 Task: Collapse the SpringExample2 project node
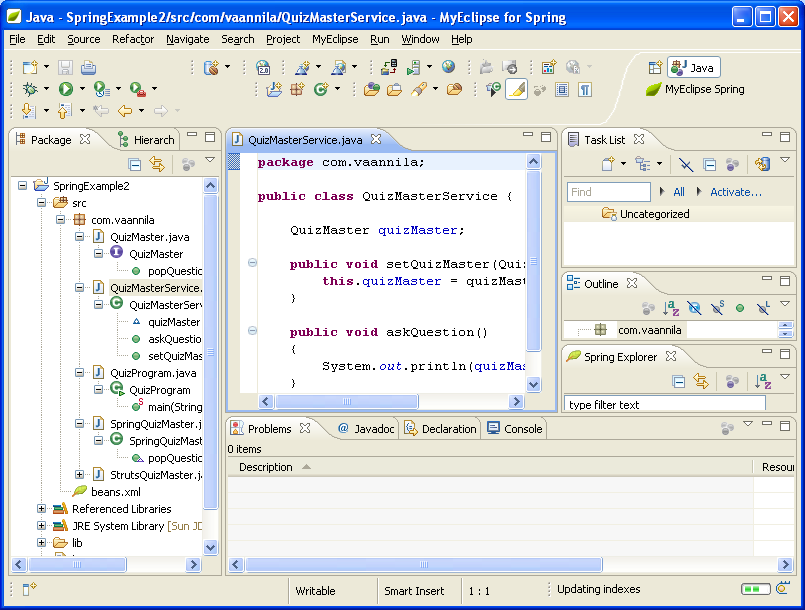(x=23, y=185)
